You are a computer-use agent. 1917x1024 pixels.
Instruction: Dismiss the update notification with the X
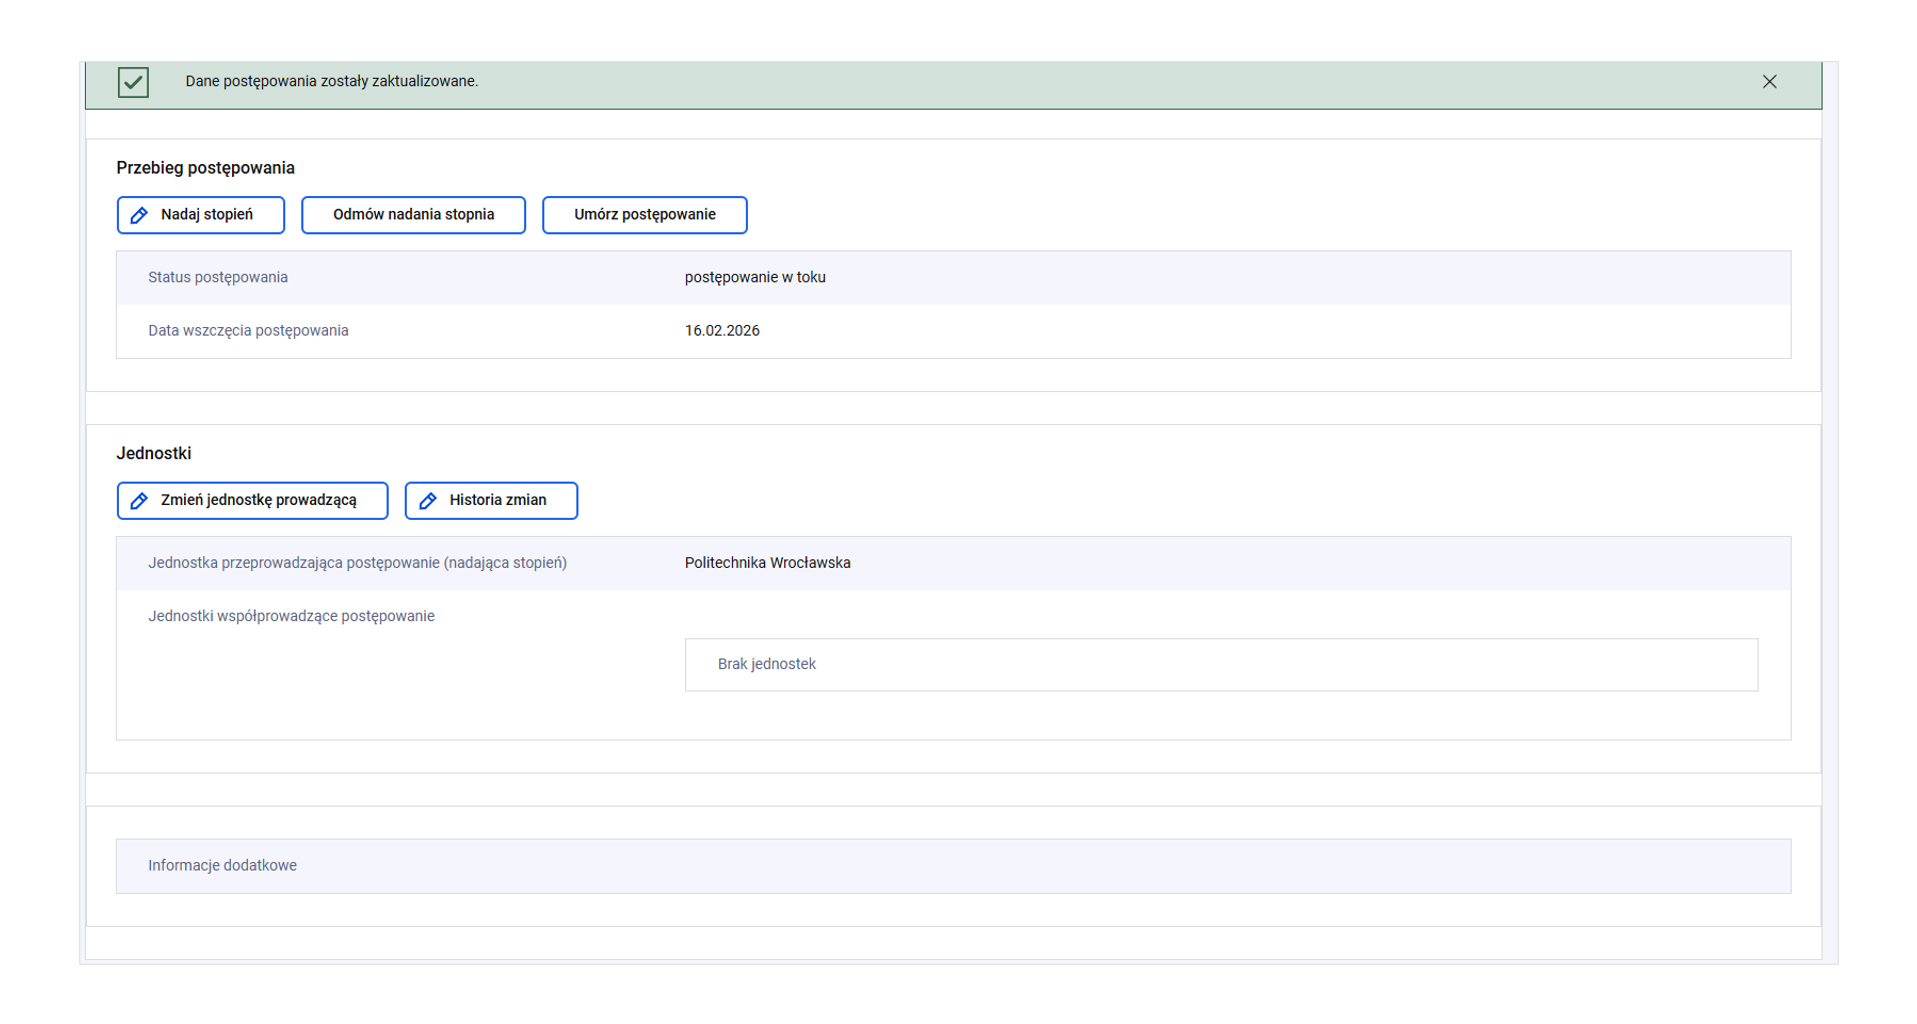[1769, 82]
